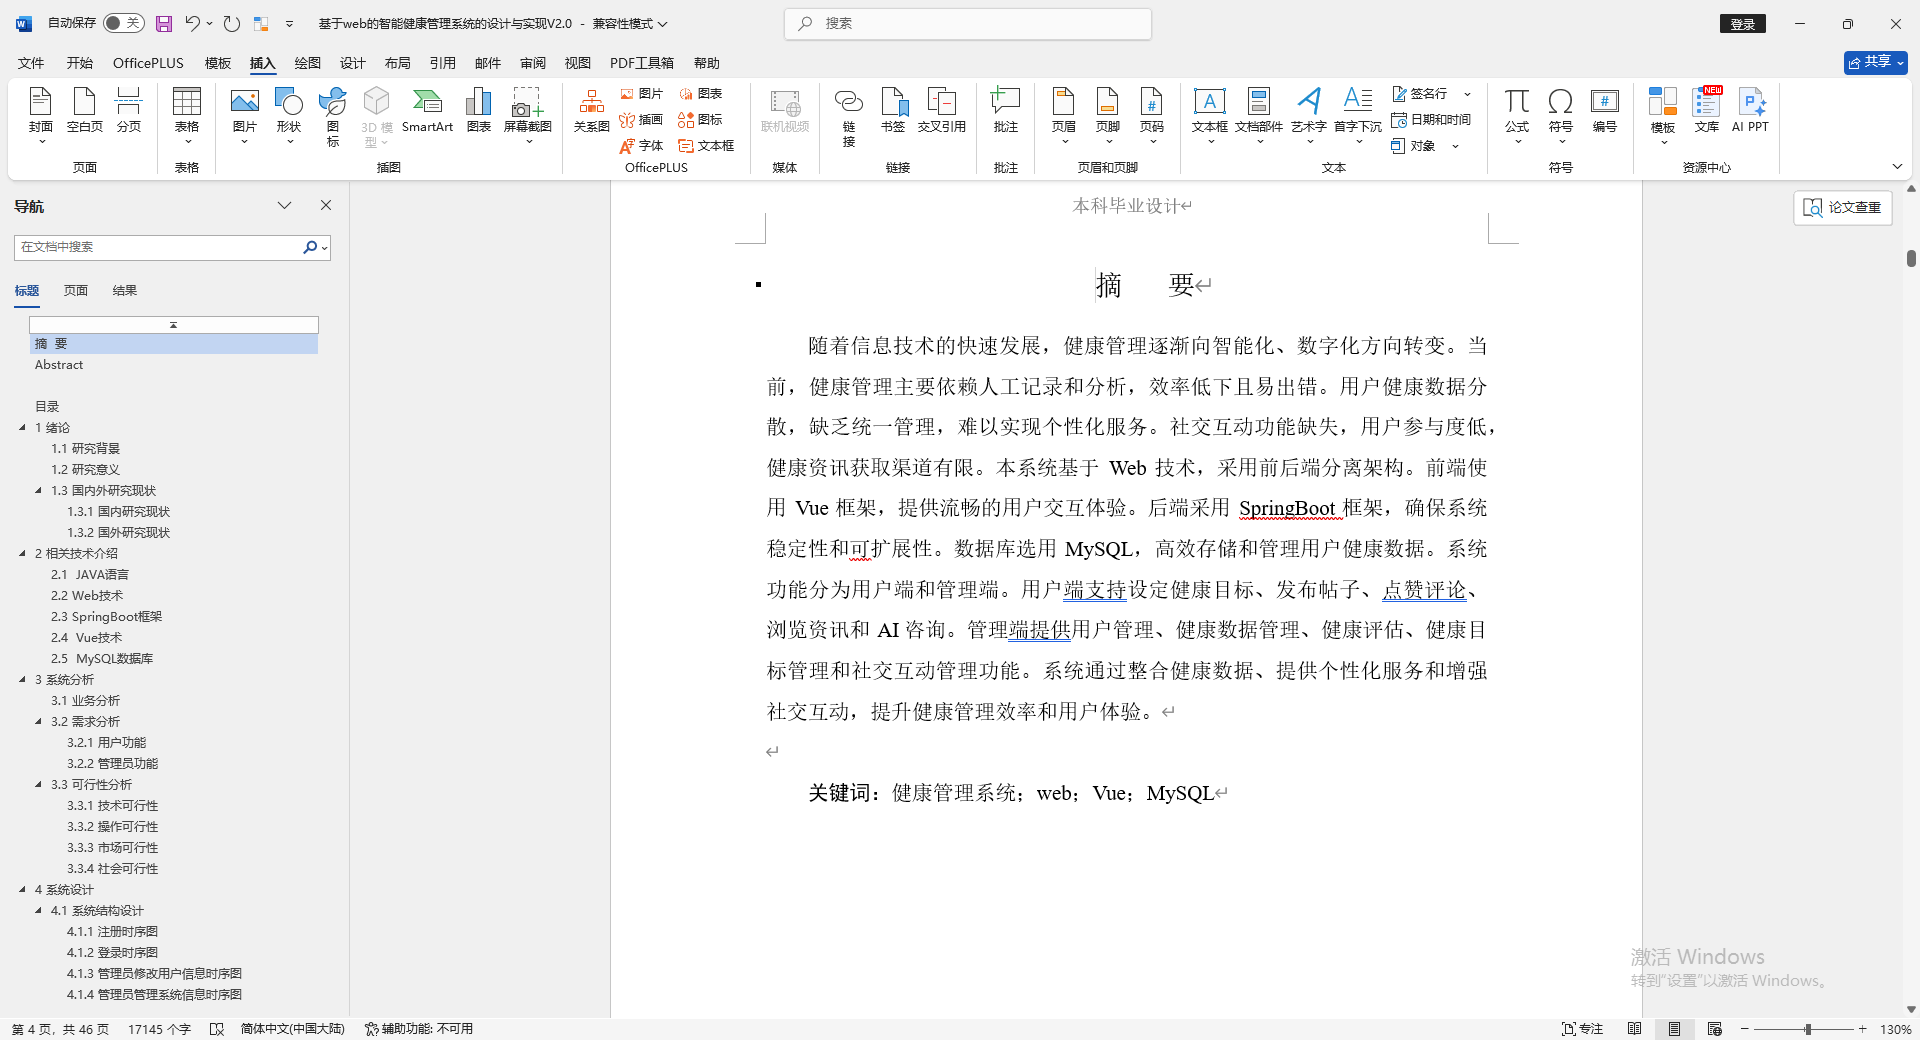Close the navigation pane
This screenshot has width=1920, height=1040.
coord(326,205)
